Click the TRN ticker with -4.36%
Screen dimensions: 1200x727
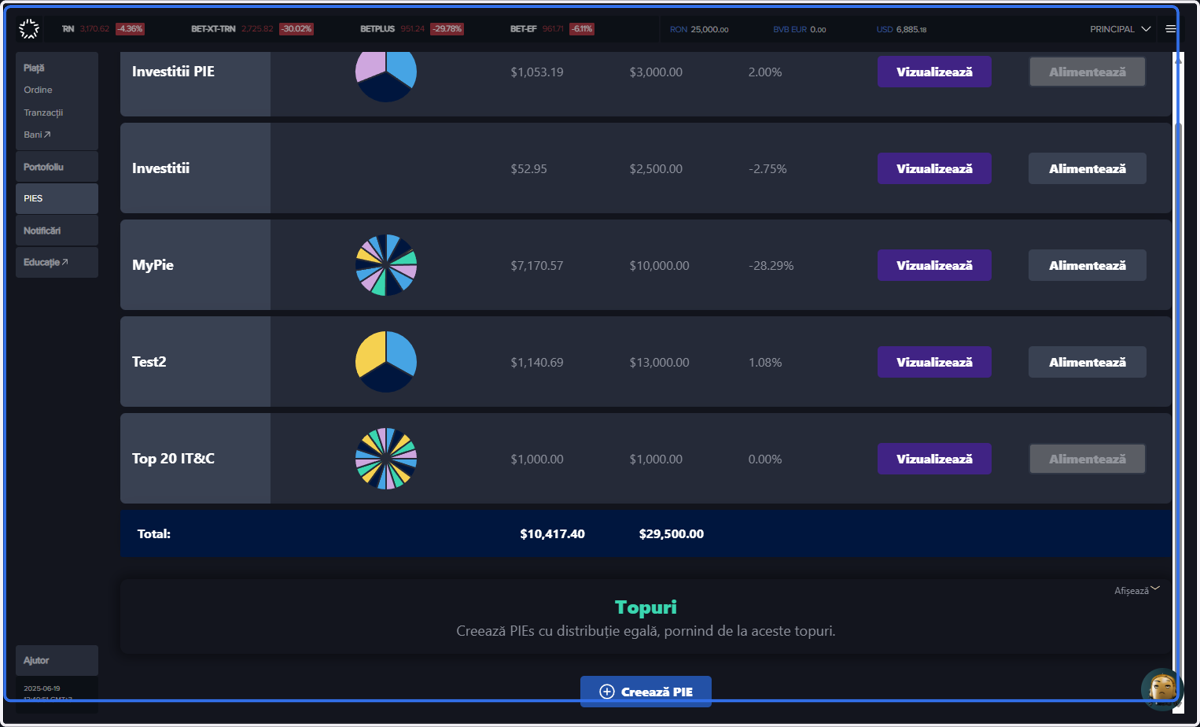click(103, 29)
